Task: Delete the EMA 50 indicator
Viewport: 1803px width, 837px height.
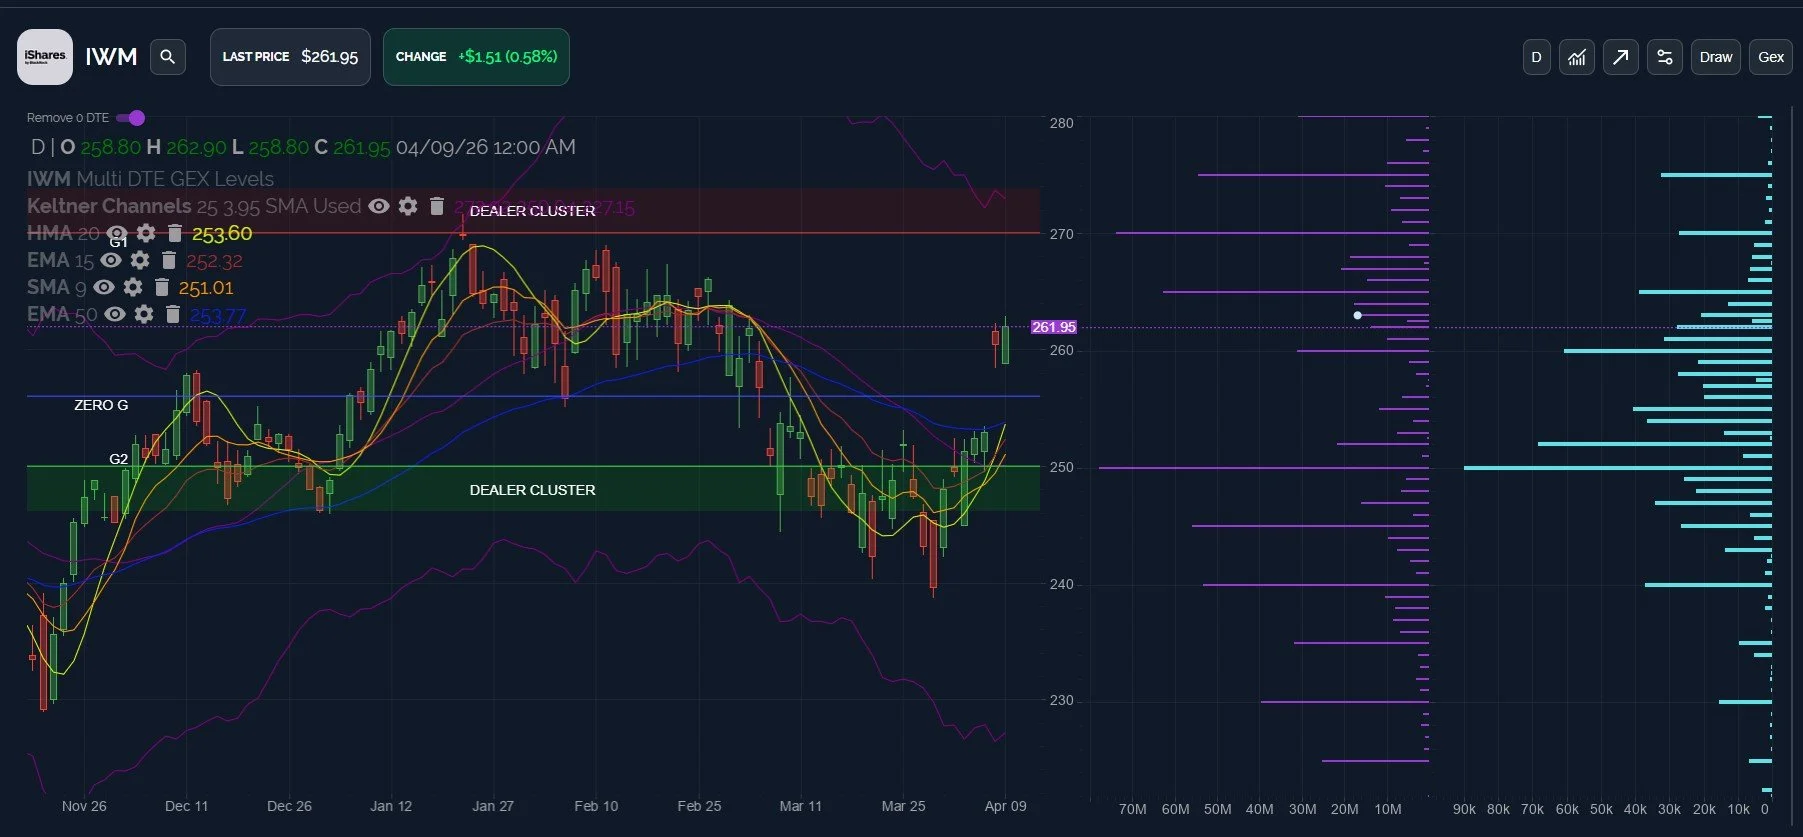Action: pyautogui.click(x=173, y=314)
